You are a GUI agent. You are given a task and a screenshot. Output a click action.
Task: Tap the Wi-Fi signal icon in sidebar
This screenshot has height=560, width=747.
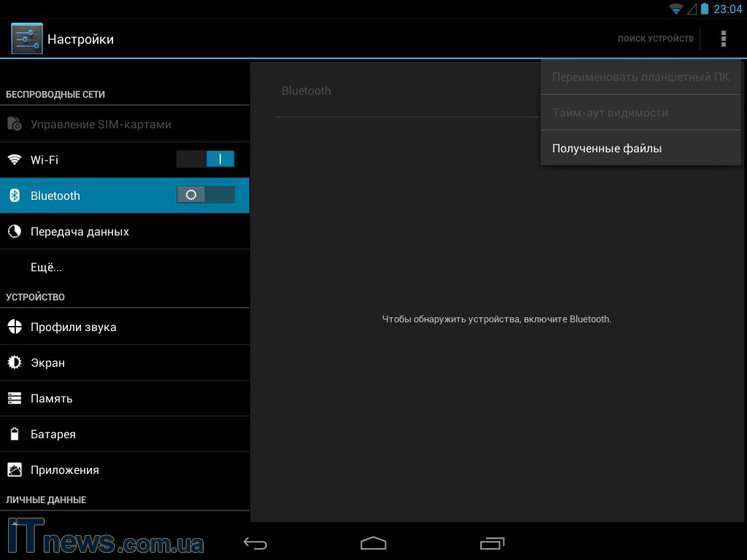[x=15, y=160]
